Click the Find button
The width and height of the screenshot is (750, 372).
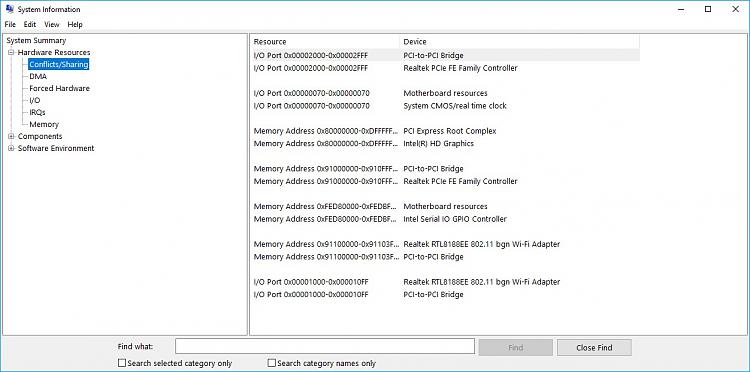(x=516, y=348)
